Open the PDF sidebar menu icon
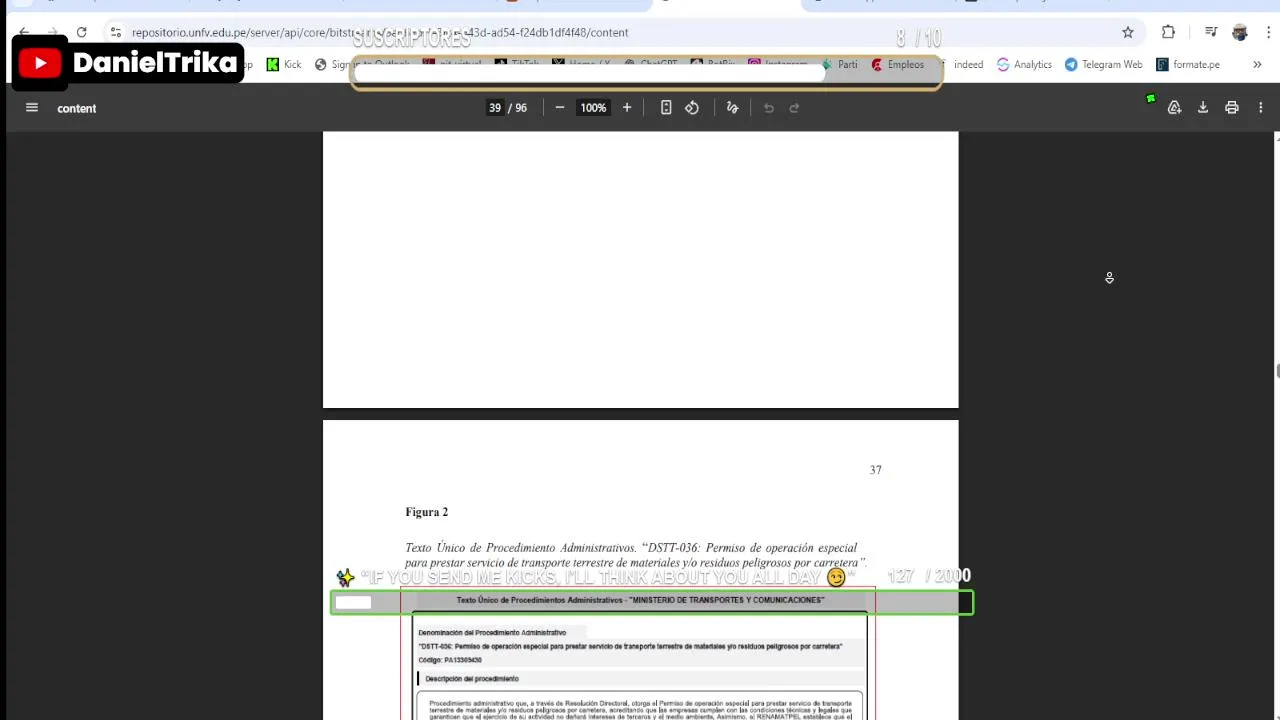 [31, 108]
